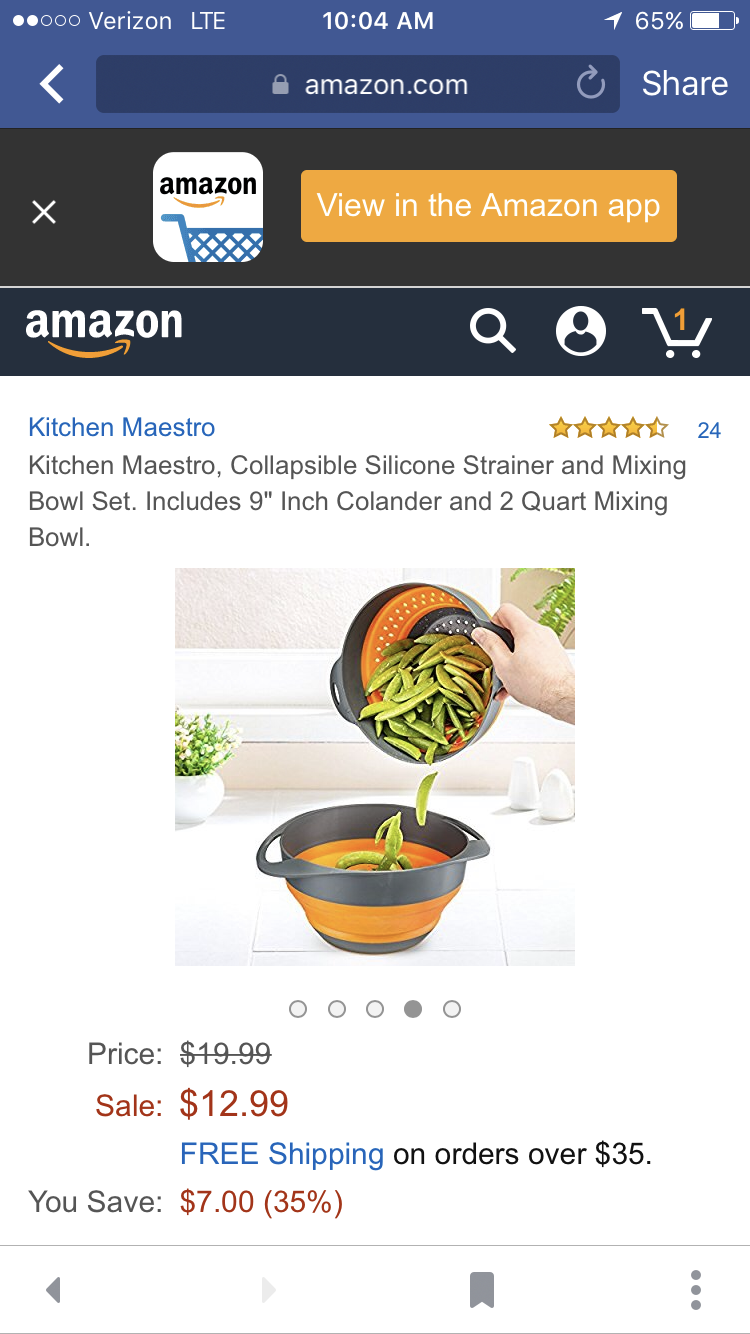750x1334 pixels.
Task: Open the three-dot more options menu
Action: click(696, 1290)
